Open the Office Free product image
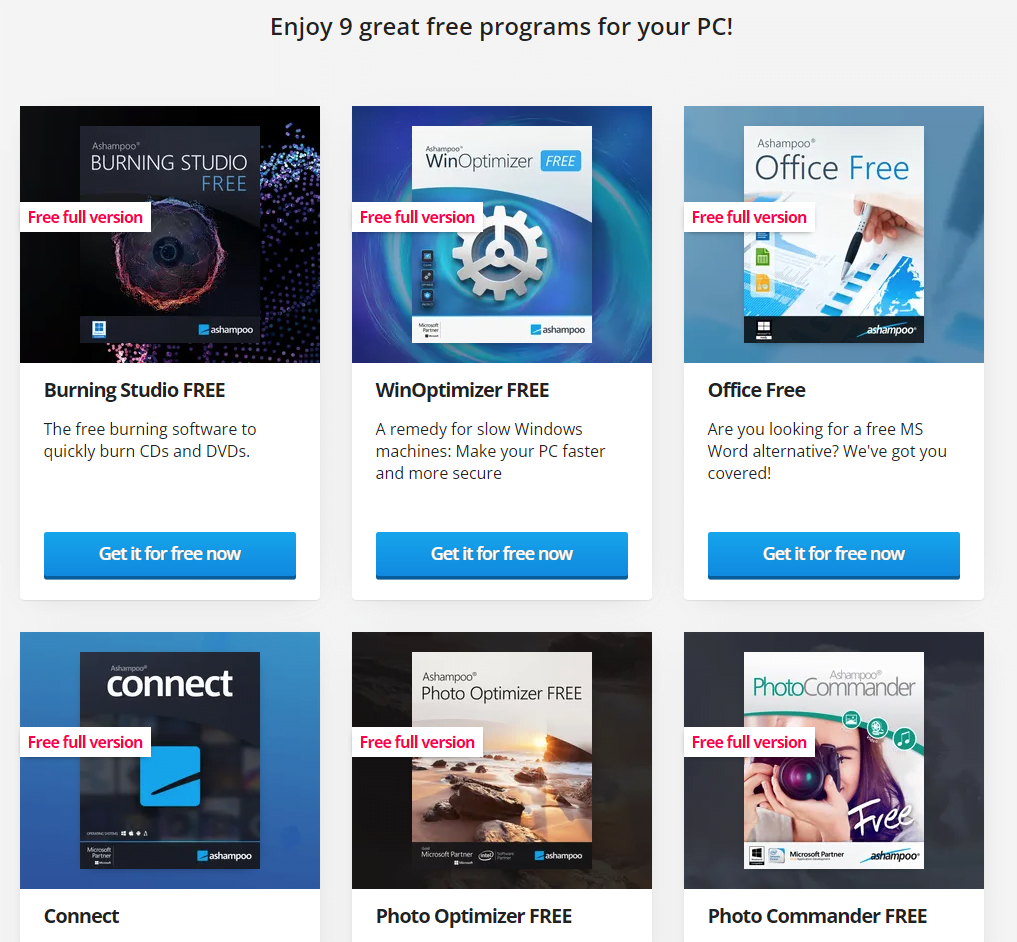1017x942 pixels. pos(834,234)
